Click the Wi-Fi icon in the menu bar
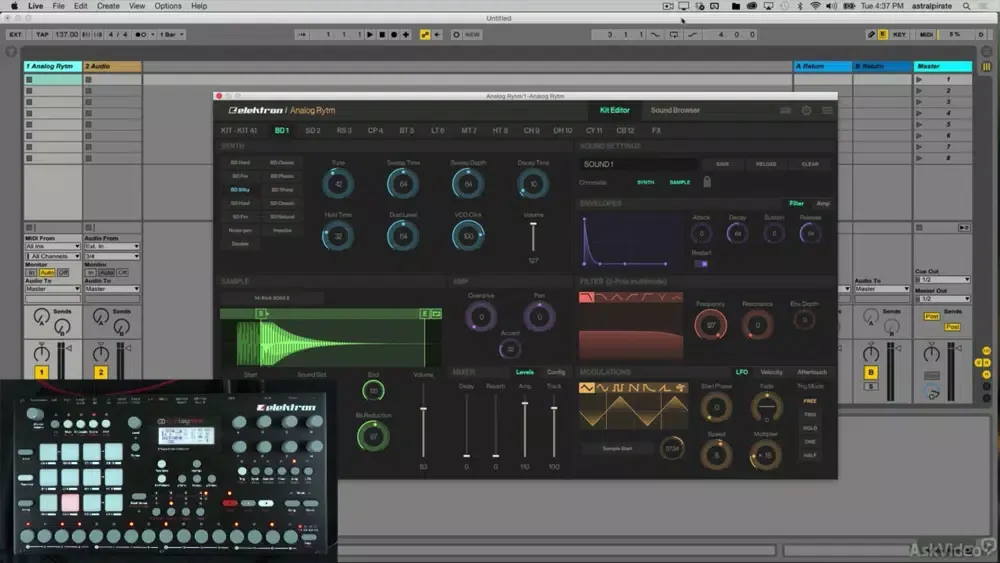 816,6
